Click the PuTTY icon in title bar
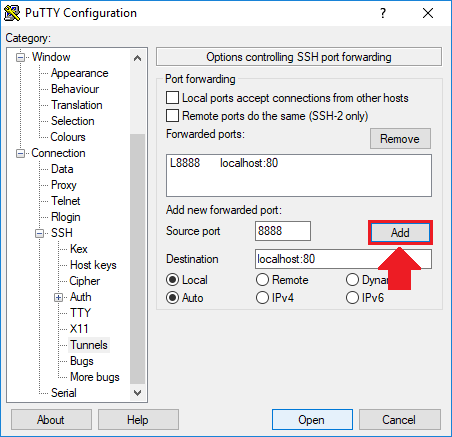 (12, 13)
